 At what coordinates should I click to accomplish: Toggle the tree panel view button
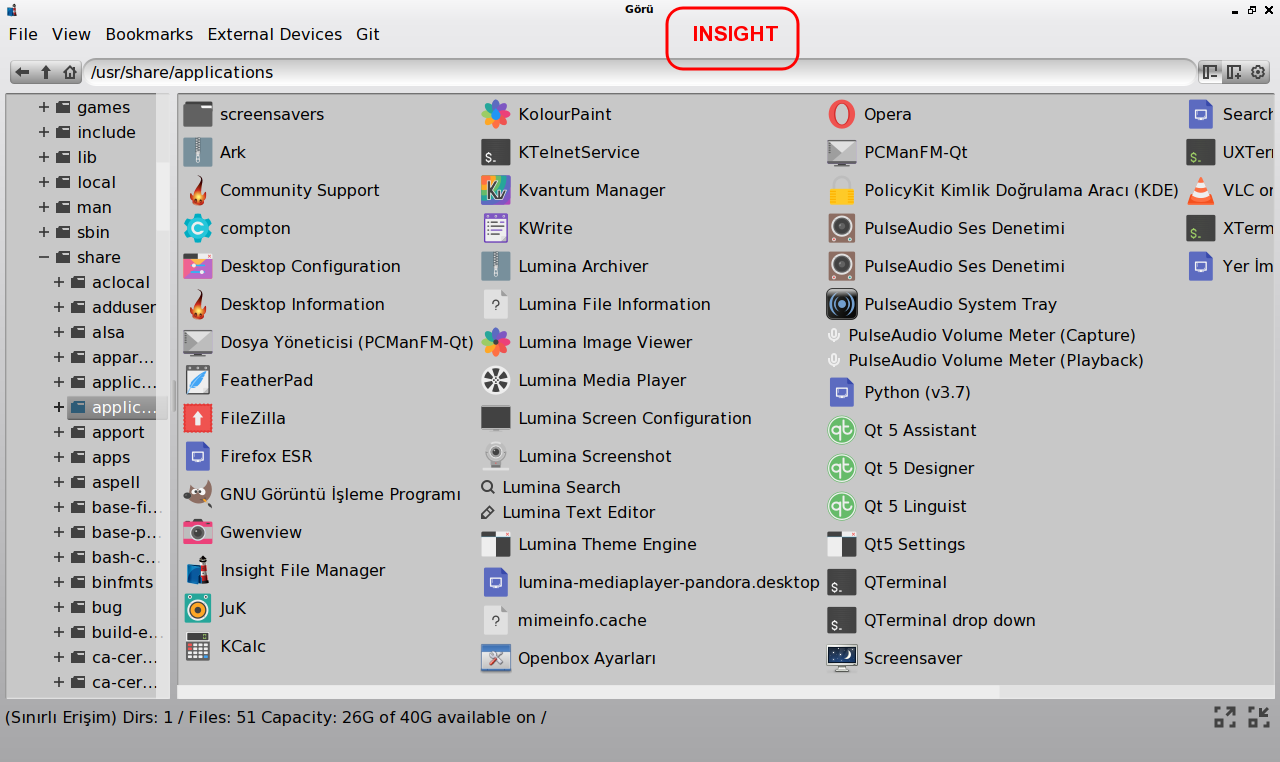(1210, 72)
